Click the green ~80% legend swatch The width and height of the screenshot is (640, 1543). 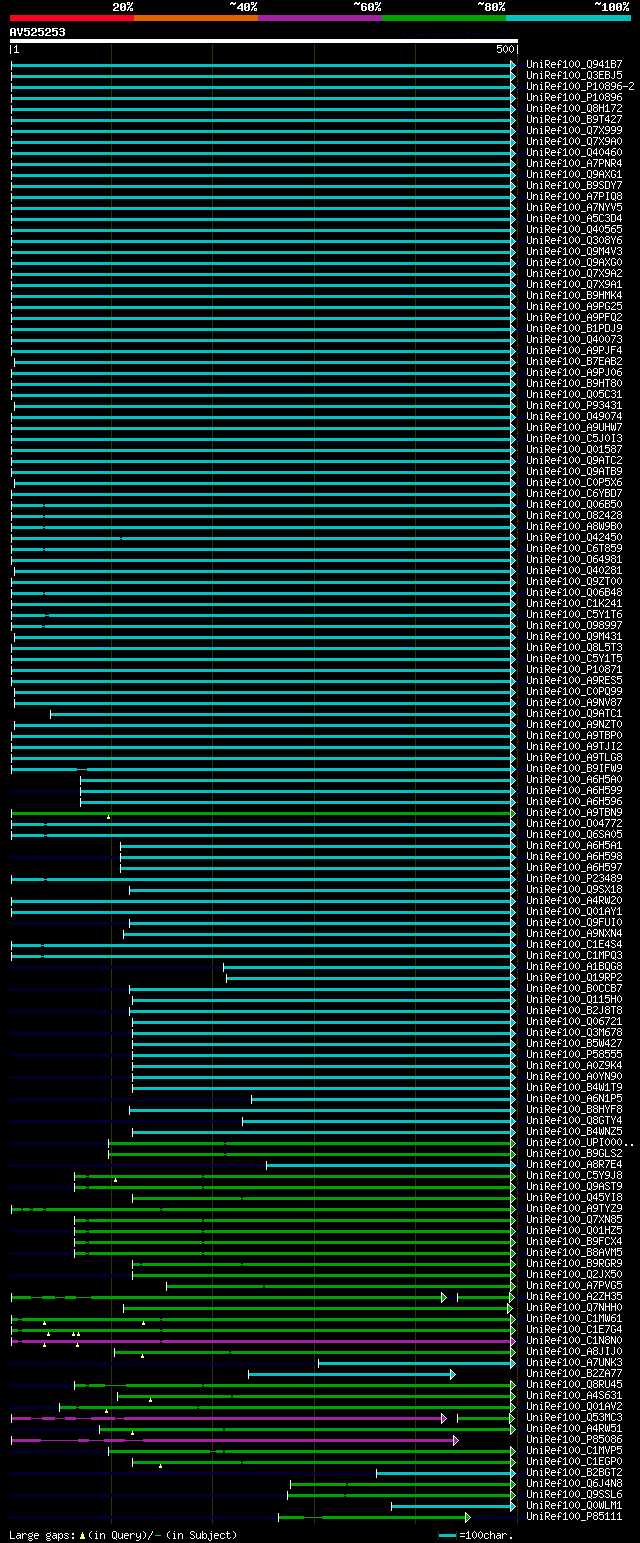click(443, 18)
